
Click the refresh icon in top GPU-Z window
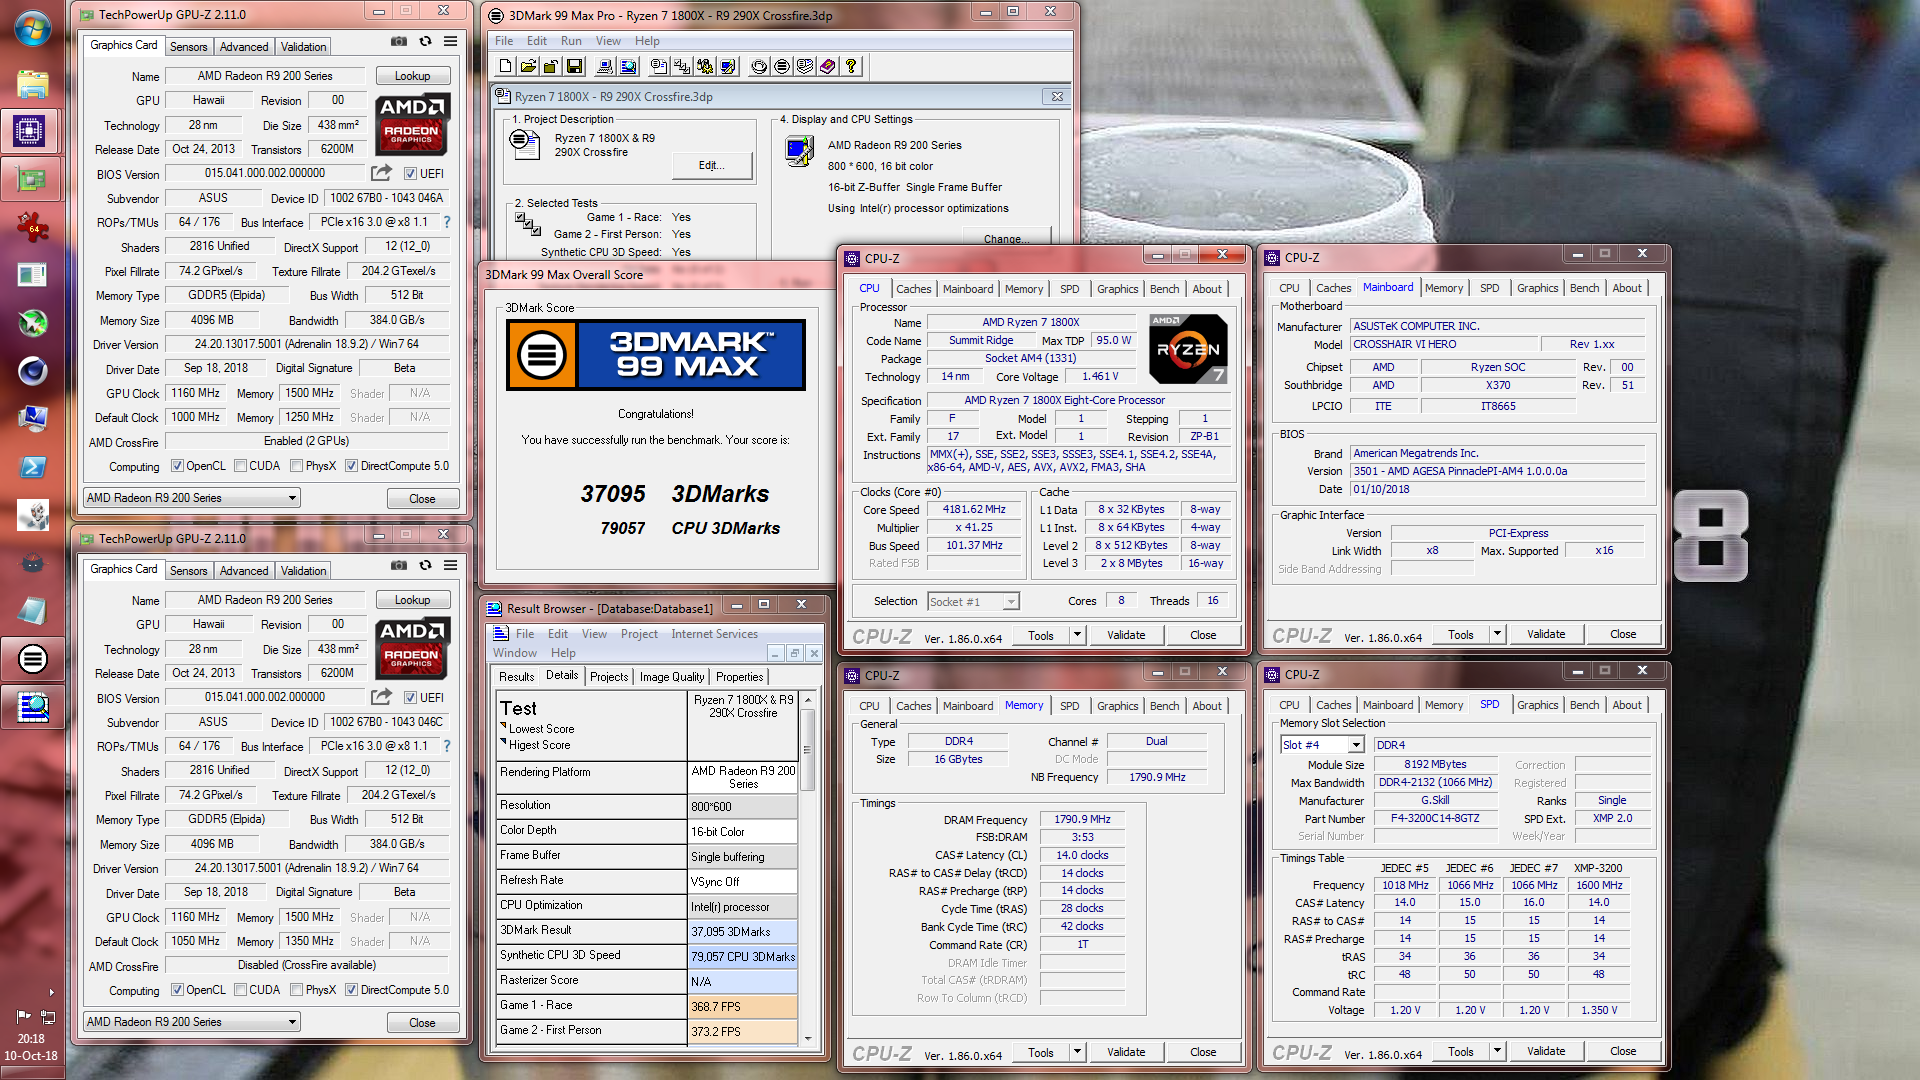click(x=425, y=41)
